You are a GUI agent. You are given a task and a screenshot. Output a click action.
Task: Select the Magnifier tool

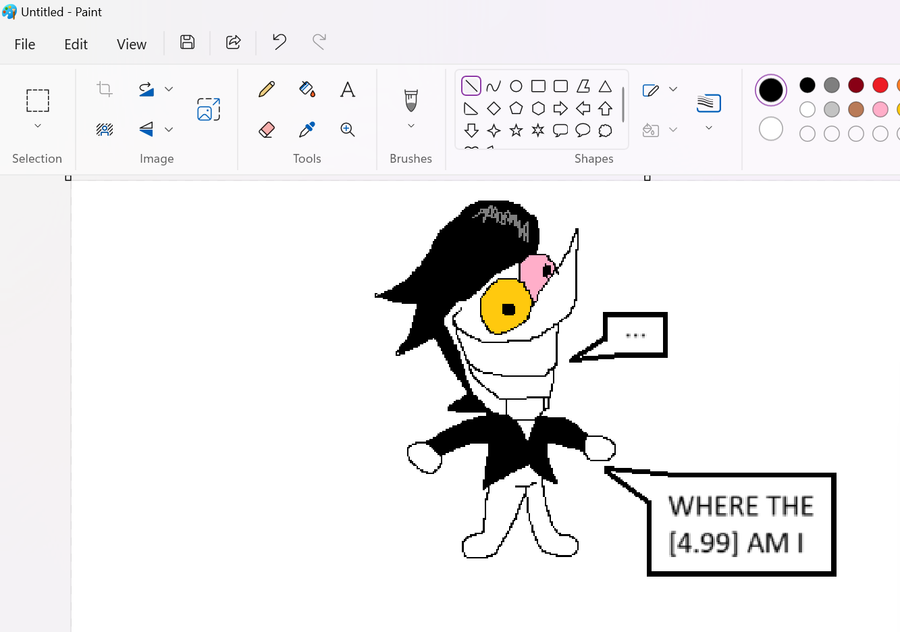click(x=347, y=130)
